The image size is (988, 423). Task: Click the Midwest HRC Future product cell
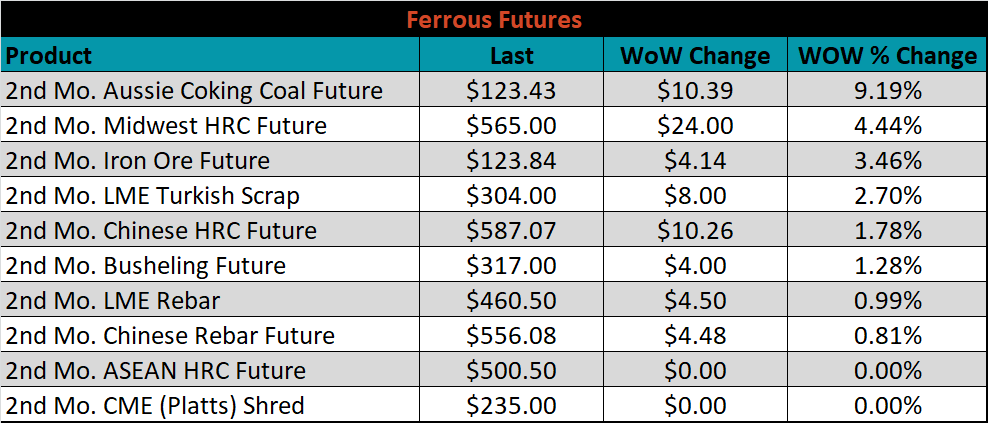coord(210,125)
